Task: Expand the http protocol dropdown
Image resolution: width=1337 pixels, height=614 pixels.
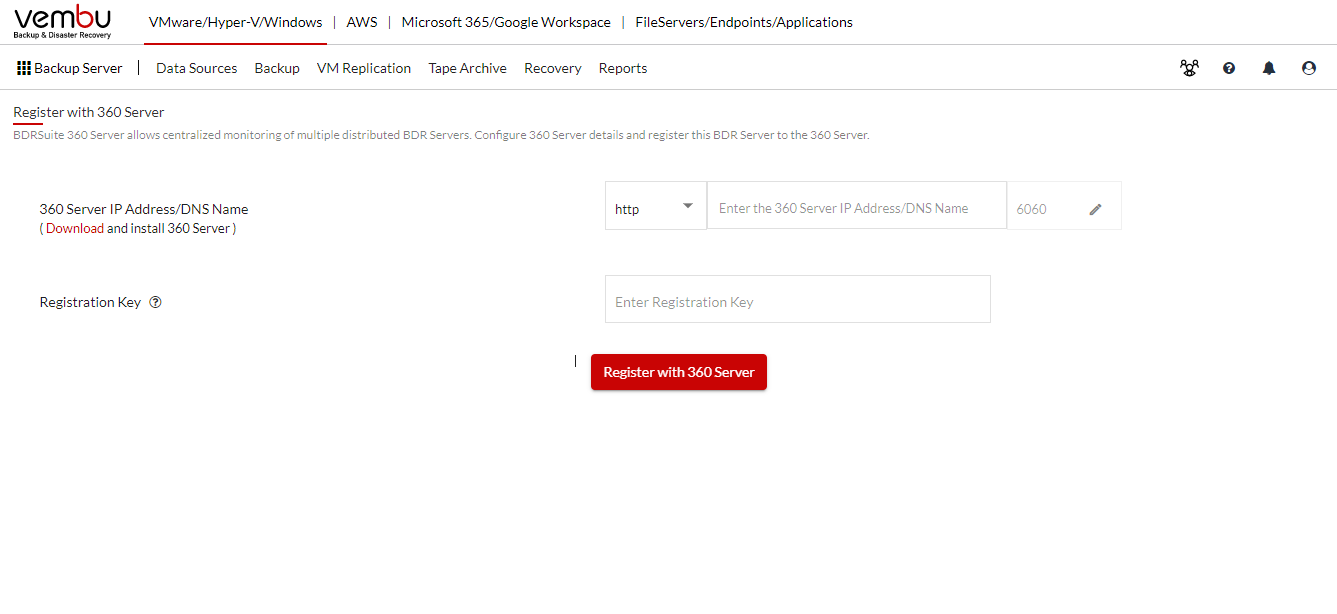Action: 656,205
